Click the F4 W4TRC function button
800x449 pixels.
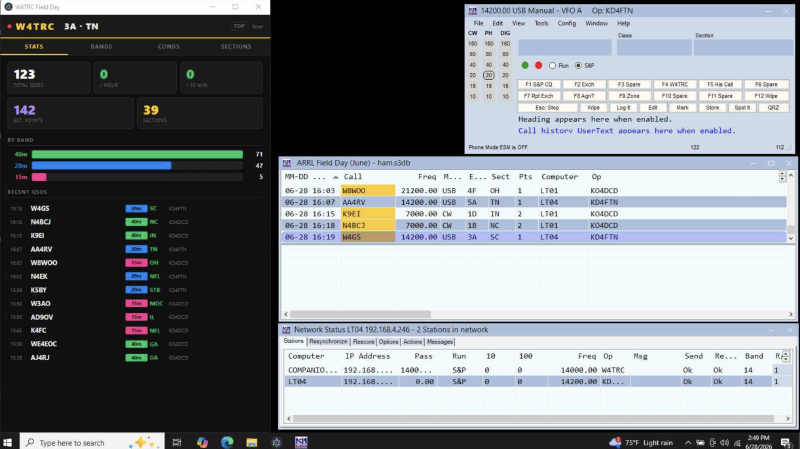pos(674,85)
